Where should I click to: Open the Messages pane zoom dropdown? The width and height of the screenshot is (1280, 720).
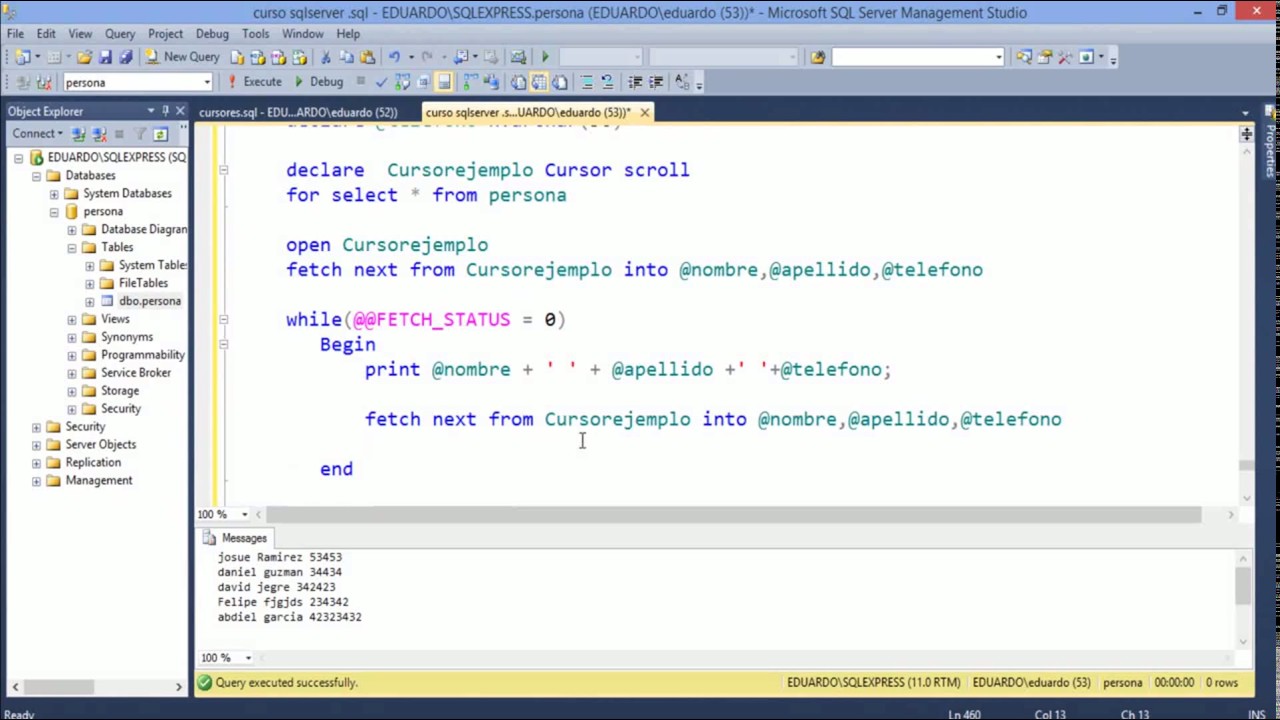pos(248,658)
